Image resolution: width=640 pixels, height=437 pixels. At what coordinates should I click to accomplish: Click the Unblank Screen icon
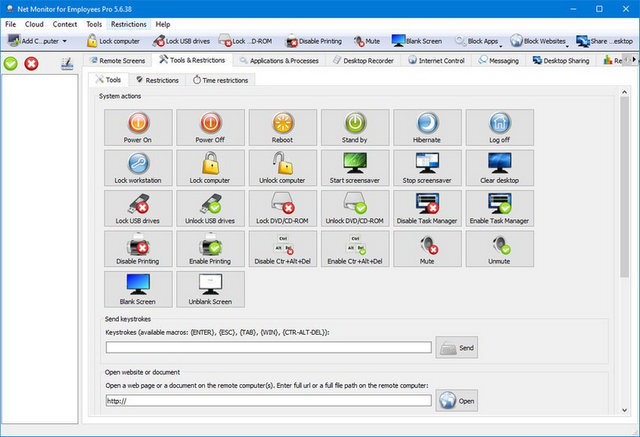coord(210,289)
